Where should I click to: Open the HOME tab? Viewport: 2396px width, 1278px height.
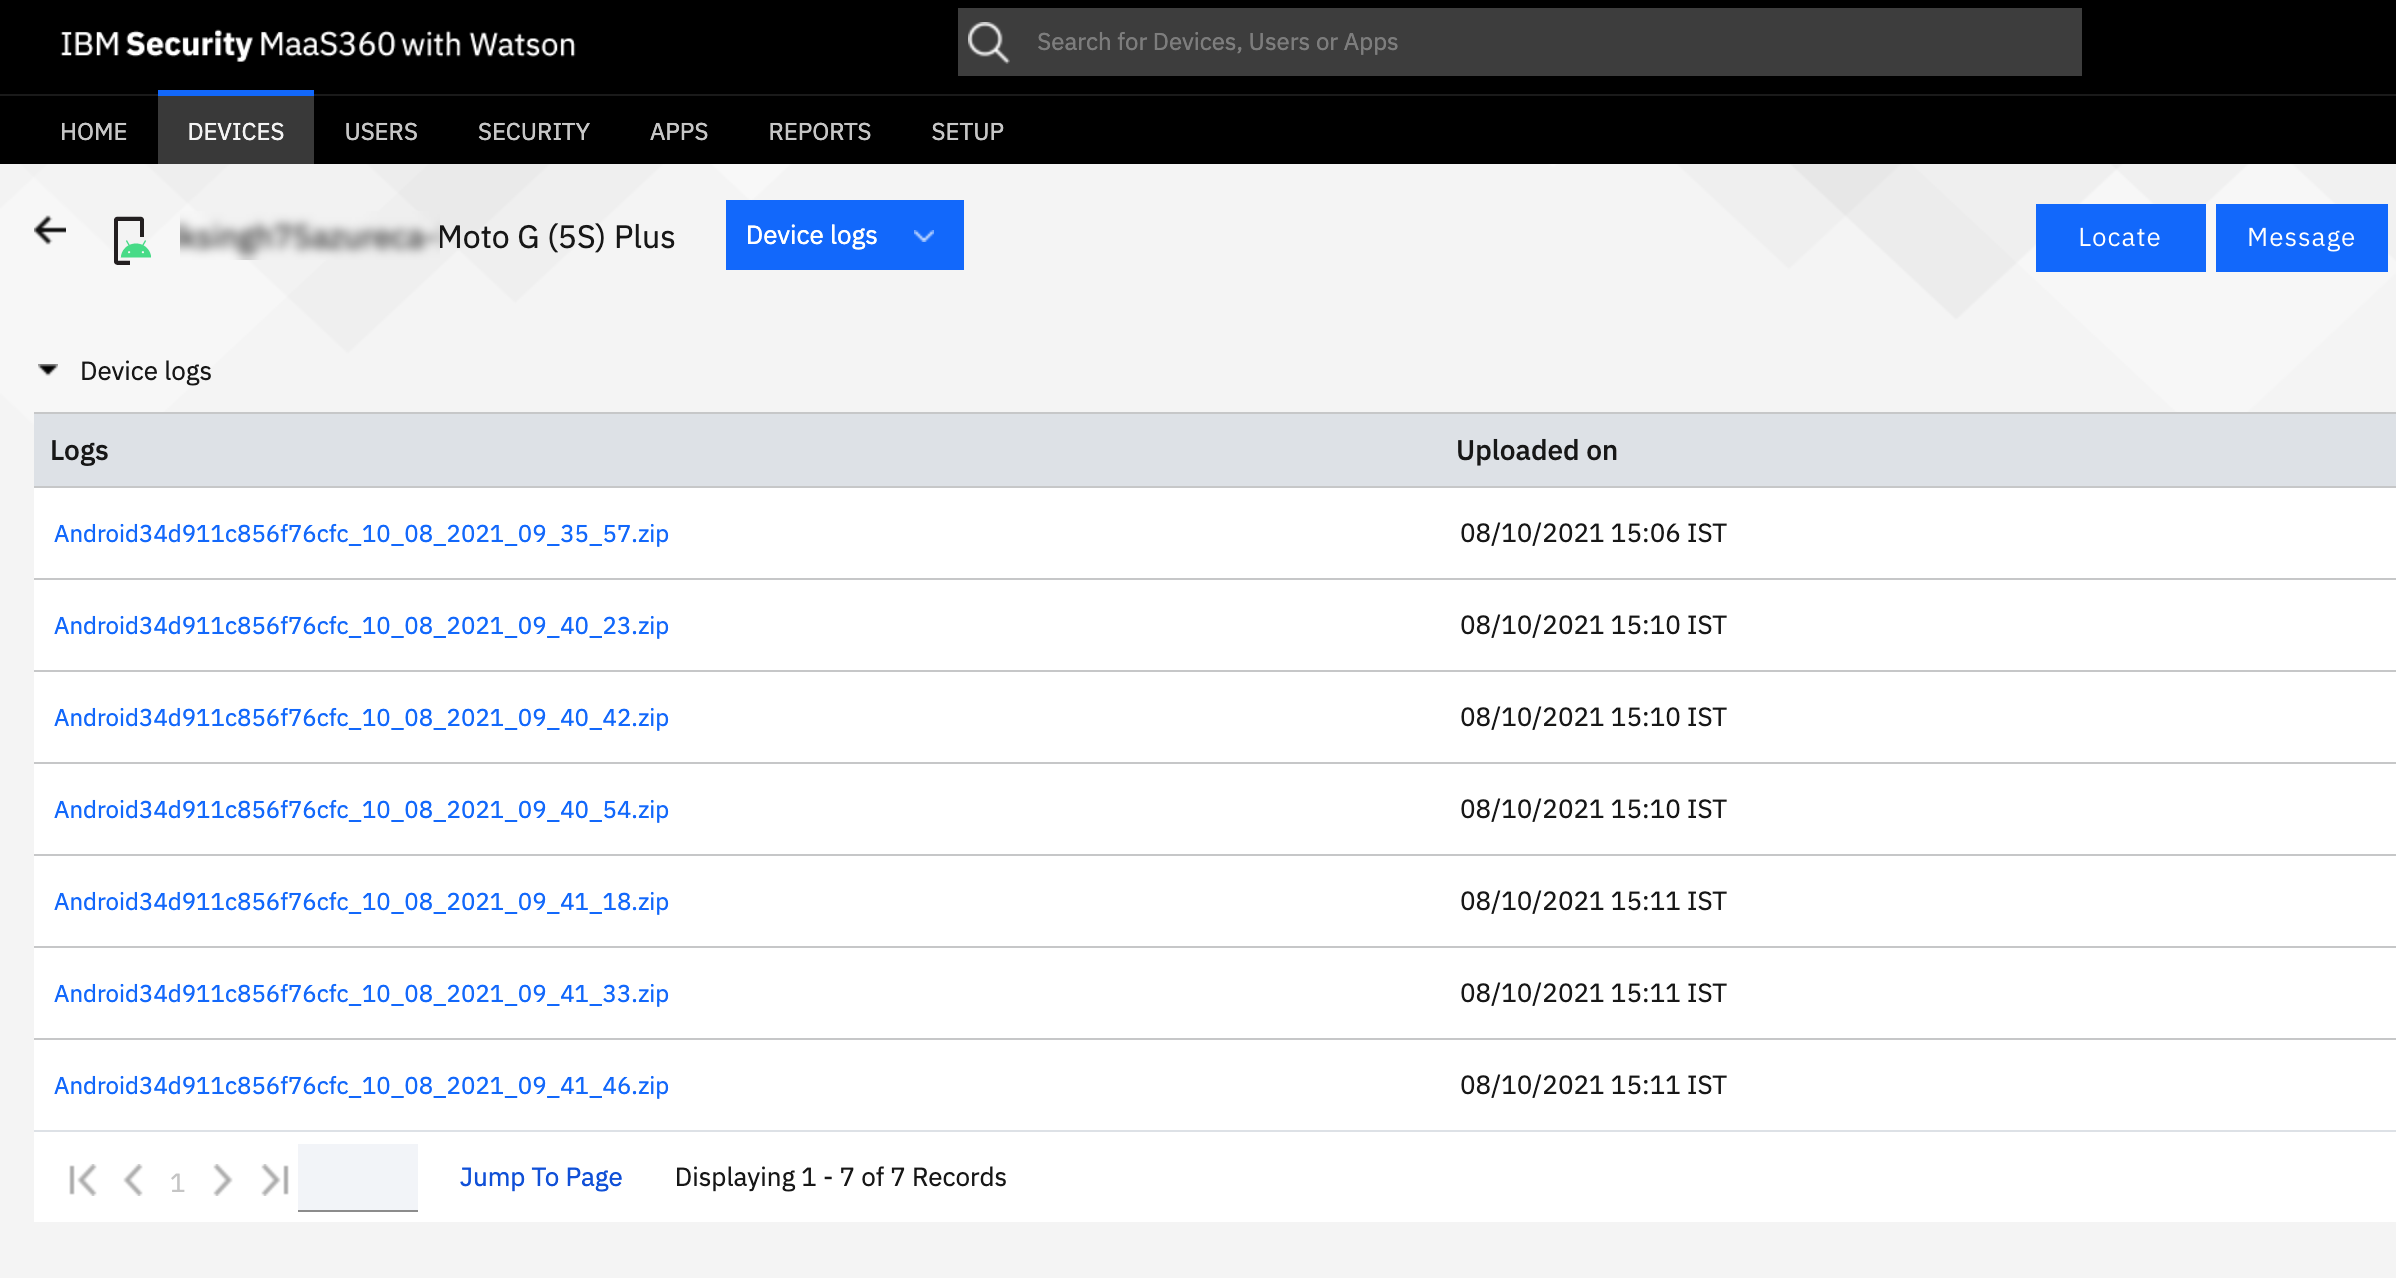94,131
